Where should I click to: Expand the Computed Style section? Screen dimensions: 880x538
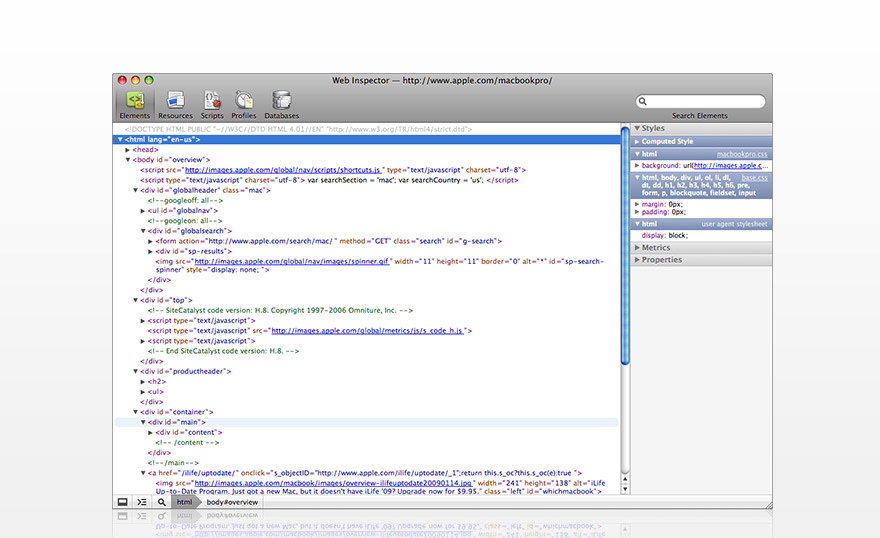(637, 141)
